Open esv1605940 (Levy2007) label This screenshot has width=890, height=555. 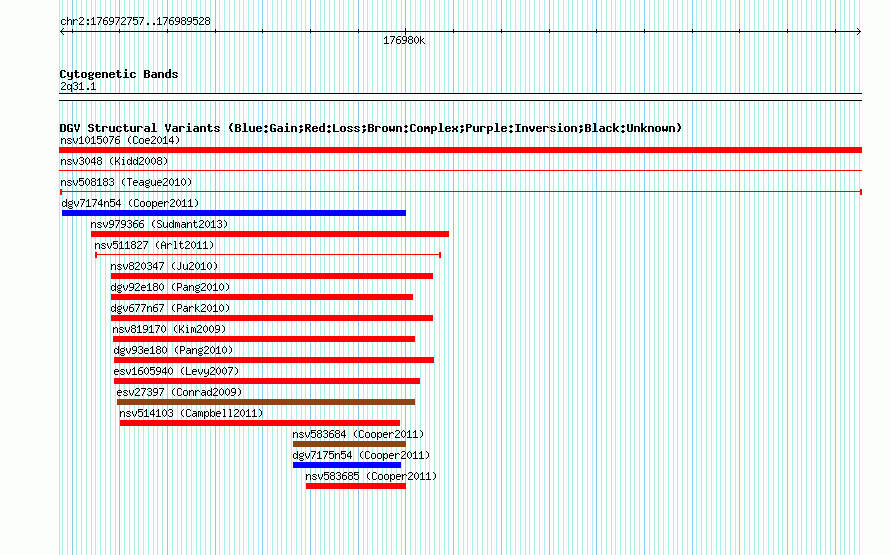pos(176,371)
